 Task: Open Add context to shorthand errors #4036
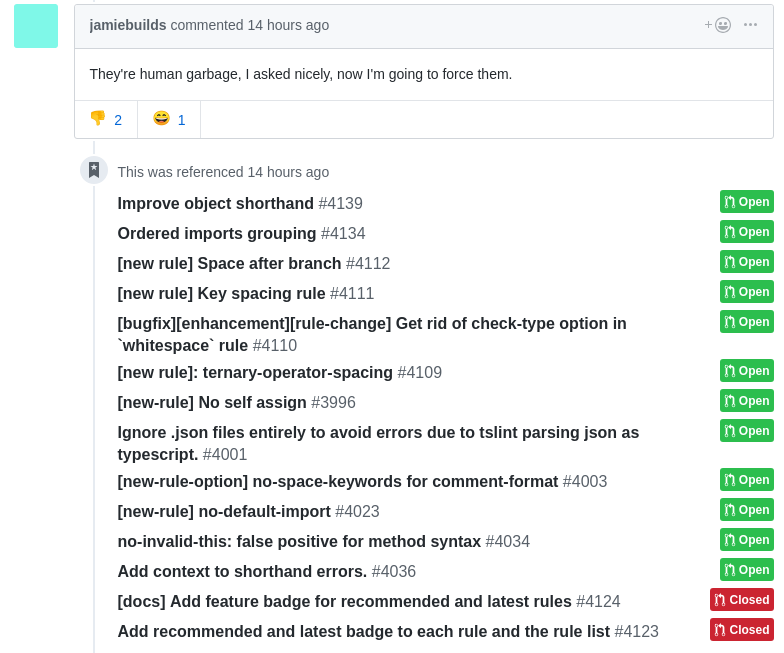pyautogui.click(x=266, y=572)
